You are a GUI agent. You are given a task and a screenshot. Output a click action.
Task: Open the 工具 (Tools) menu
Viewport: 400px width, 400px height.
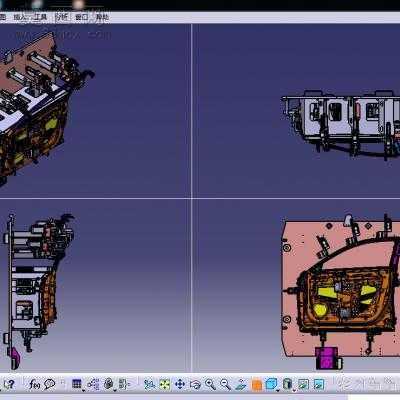coord(40,17)
